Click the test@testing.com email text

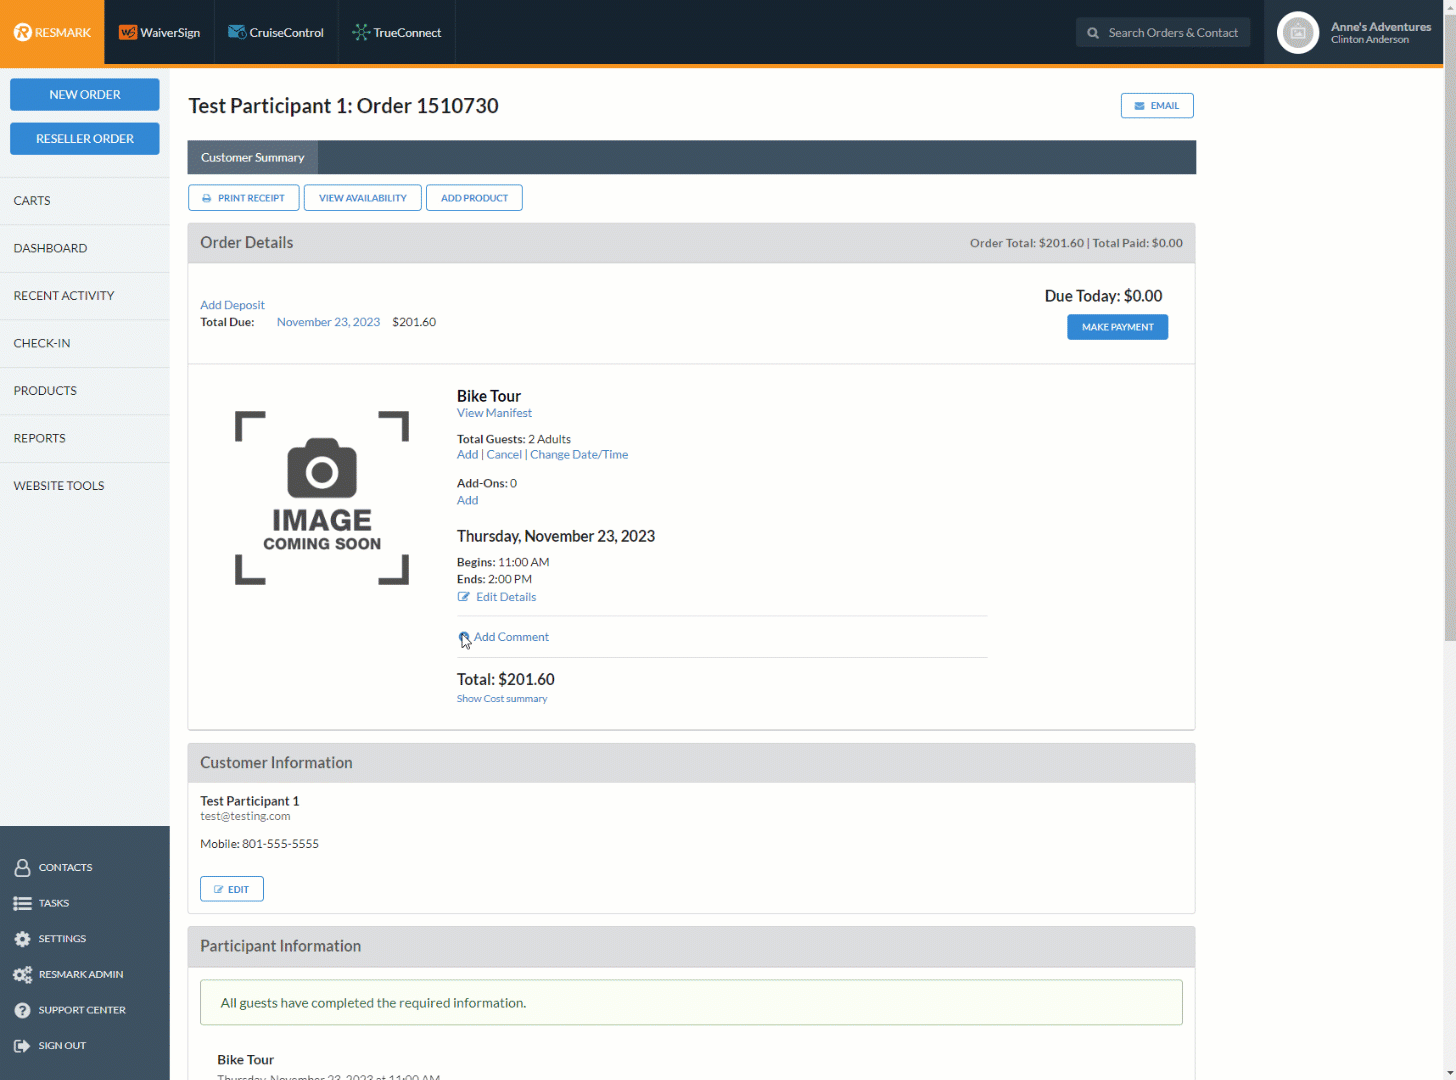[245, 816]
